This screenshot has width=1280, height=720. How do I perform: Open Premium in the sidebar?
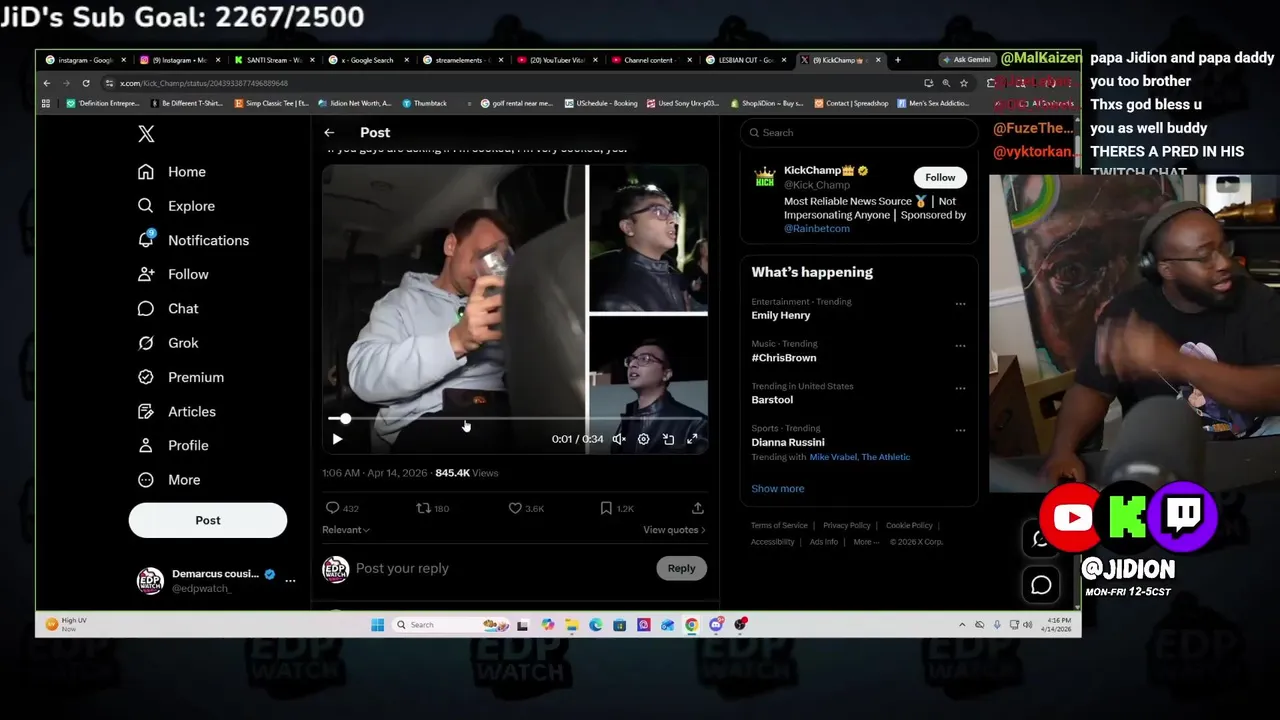181,377
